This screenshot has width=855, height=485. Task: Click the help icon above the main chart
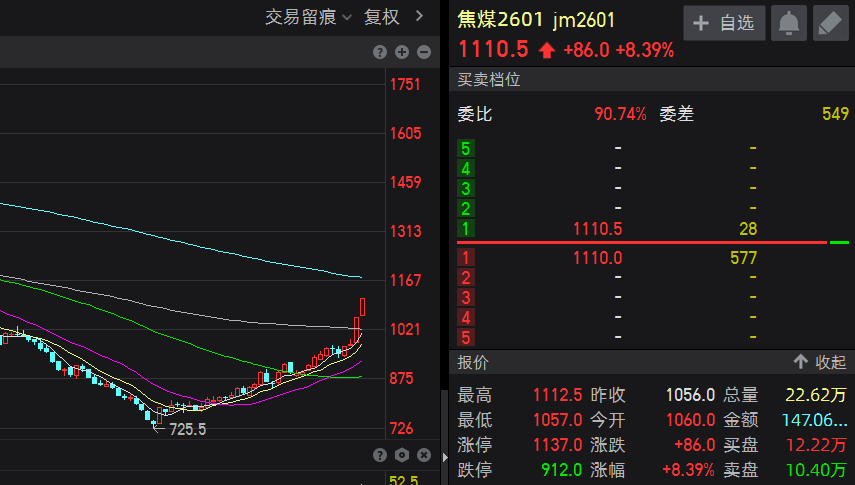coord(380,52)
